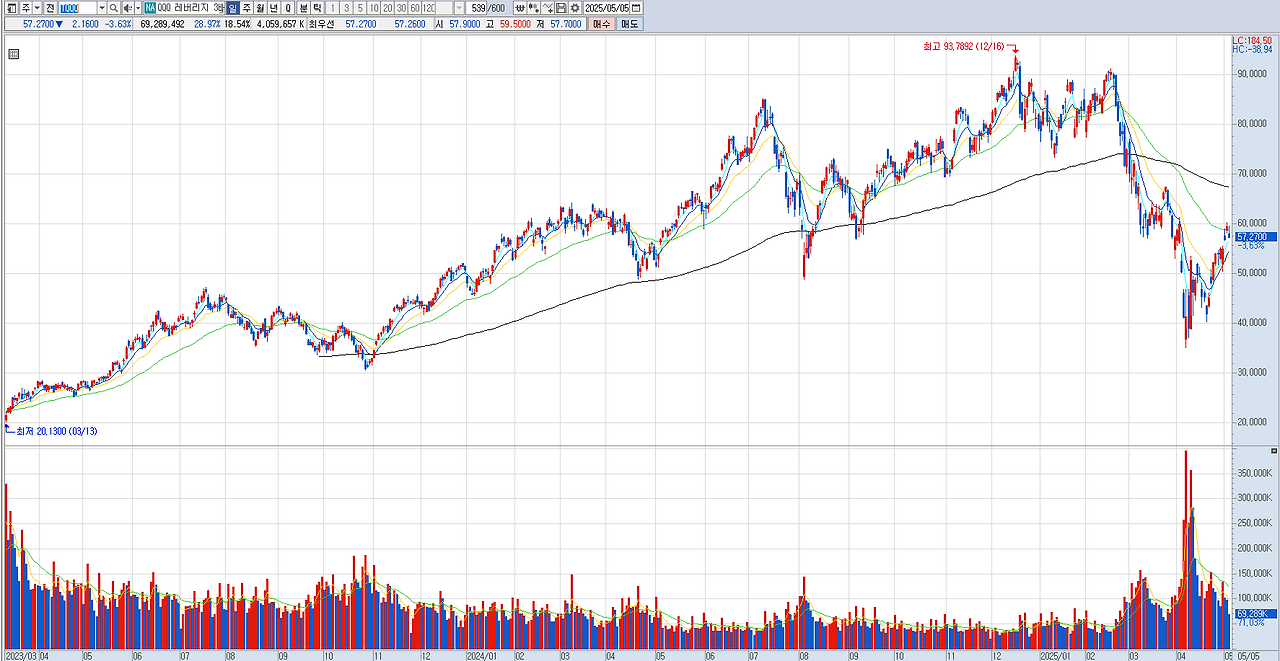Click the NA market badge icon
Image resolution: width=1280 pixels, height=661 pixels.
pyautogui.click(x=150, y=8)
